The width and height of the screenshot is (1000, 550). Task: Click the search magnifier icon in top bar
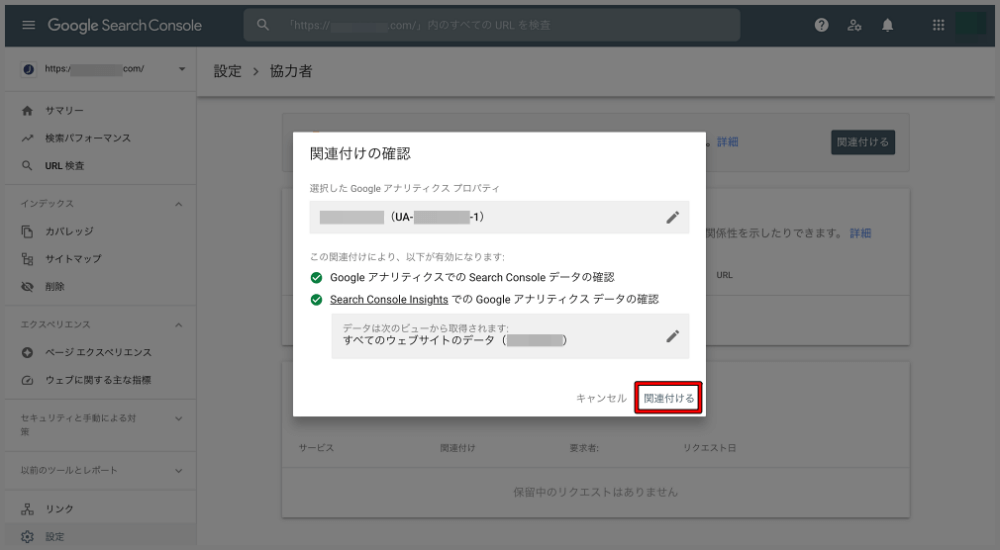263,25
